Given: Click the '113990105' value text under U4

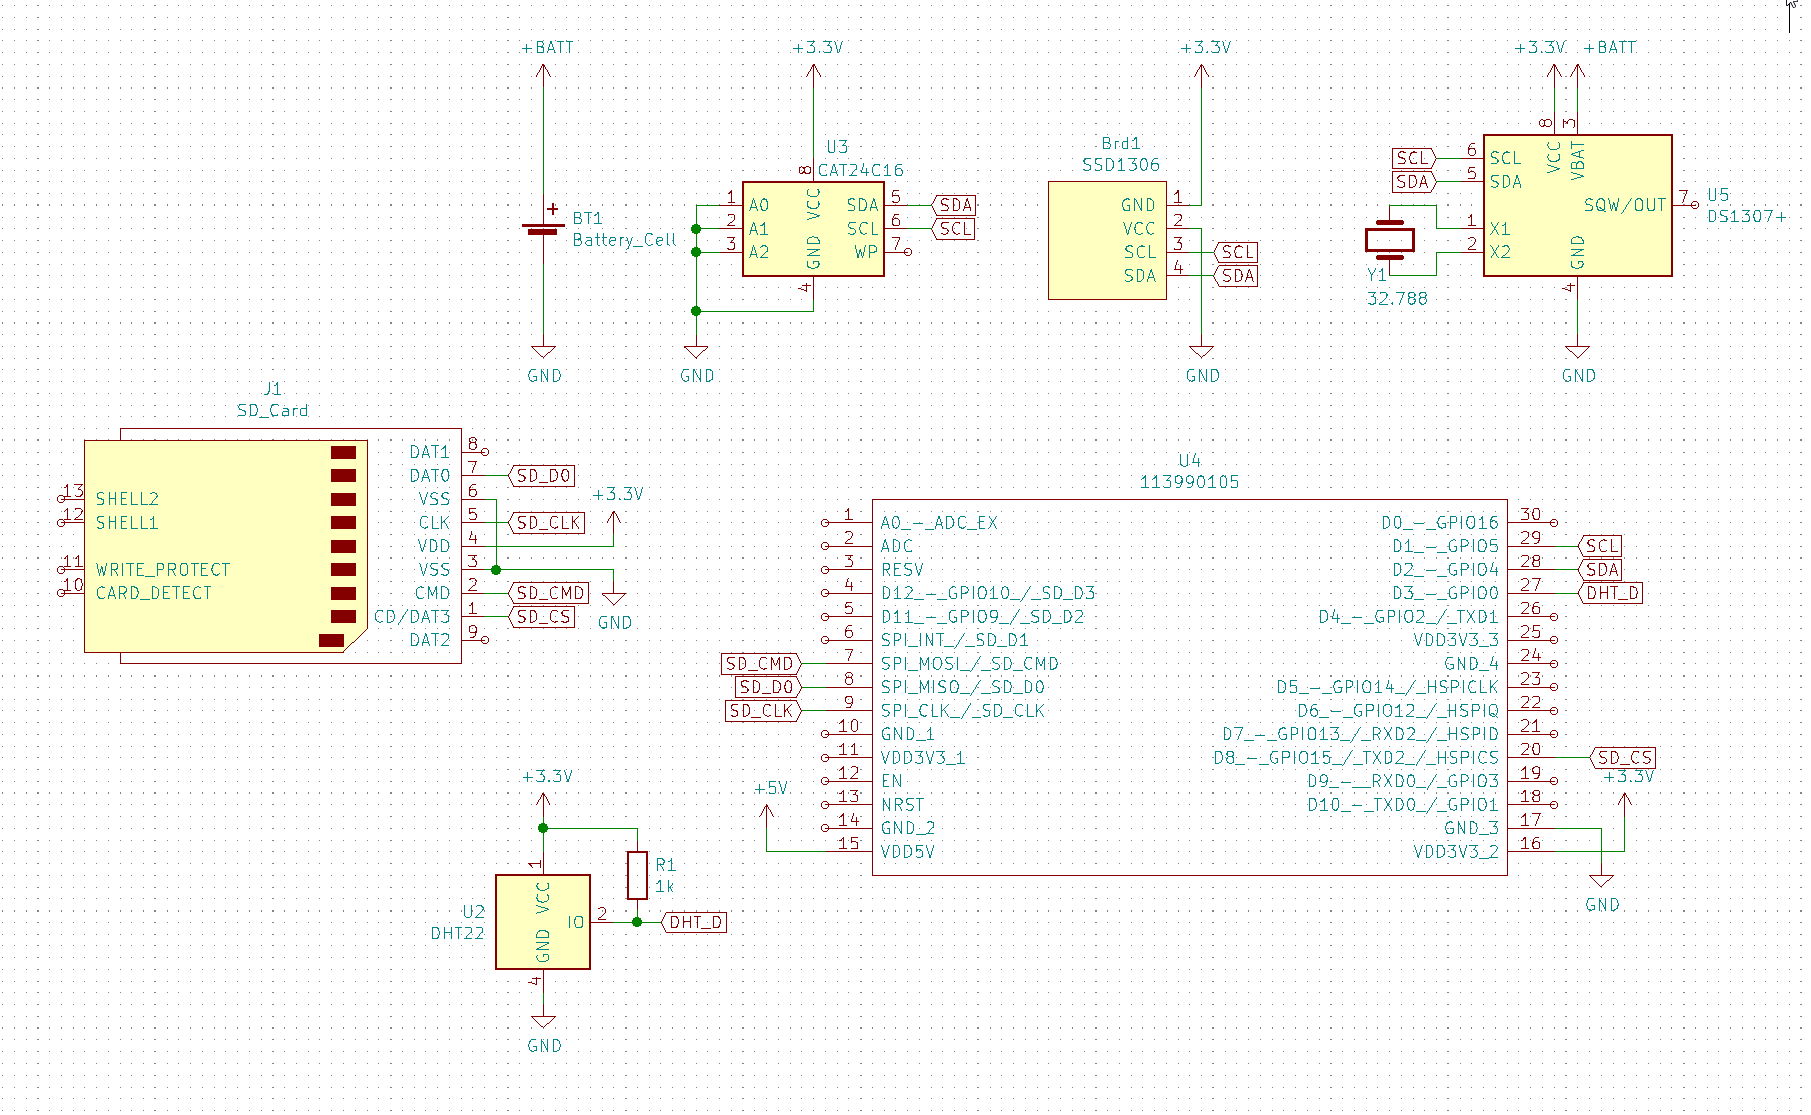Looking at the screenshot, I should [x=1189, y=482].
